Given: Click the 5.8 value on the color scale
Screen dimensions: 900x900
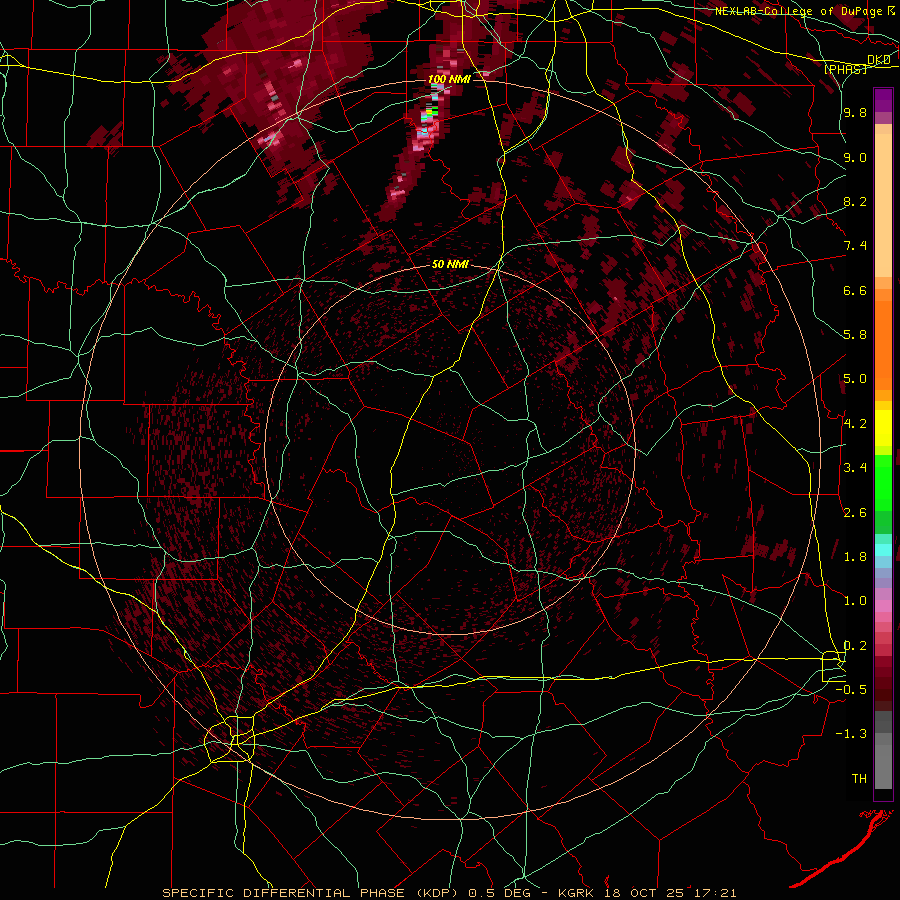Looking at the screenshot, I should tap(855, 335).
